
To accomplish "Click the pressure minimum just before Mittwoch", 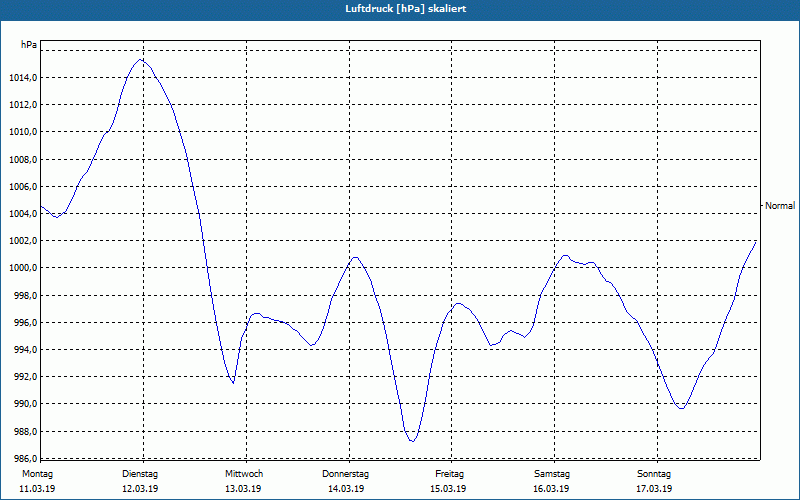I will tap(233, 383).
